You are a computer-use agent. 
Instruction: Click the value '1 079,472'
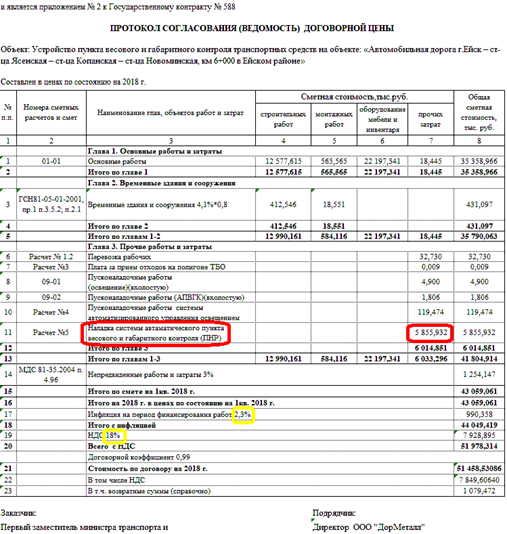pos(479,491)
